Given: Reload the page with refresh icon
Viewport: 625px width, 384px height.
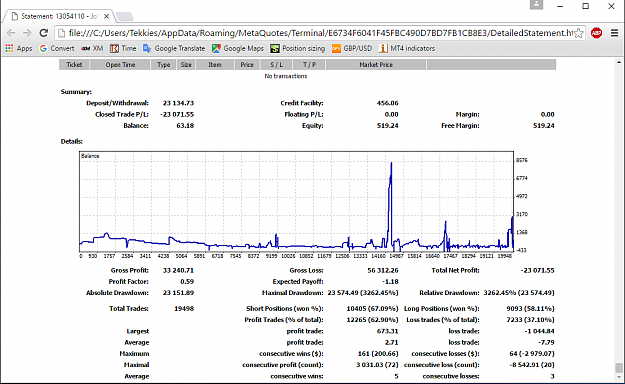Looking at the screenshot, I should click(x=43, y=33).
